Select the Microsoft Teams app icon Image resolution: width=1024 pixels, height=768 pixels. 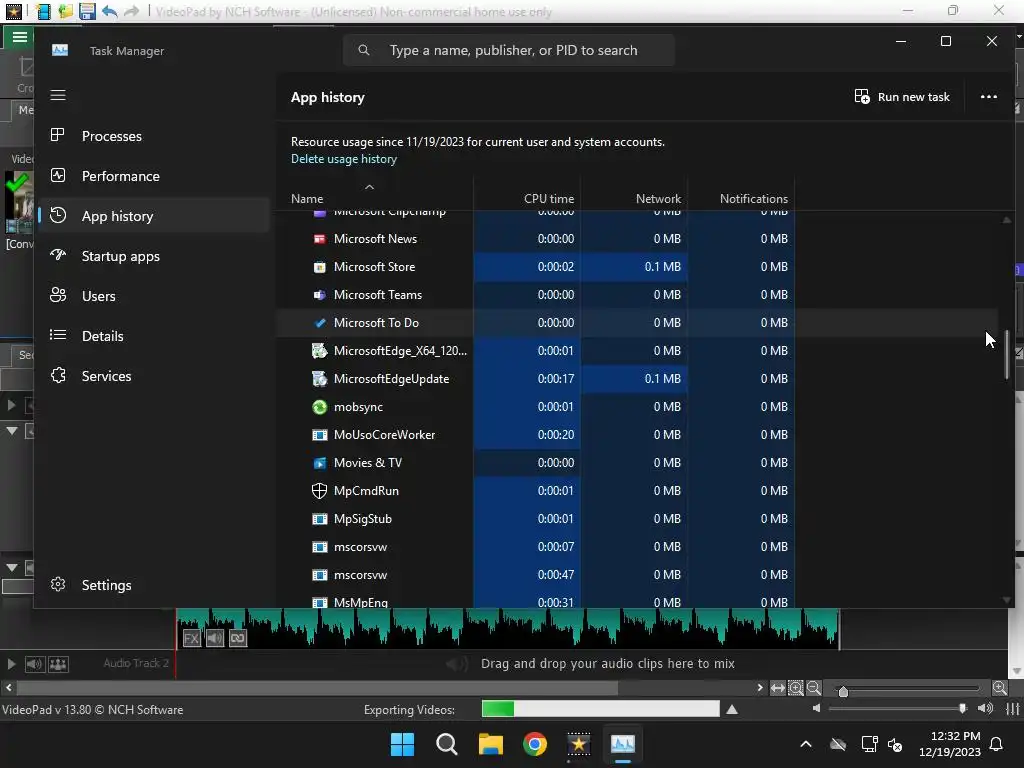click(x=319, y=295)
